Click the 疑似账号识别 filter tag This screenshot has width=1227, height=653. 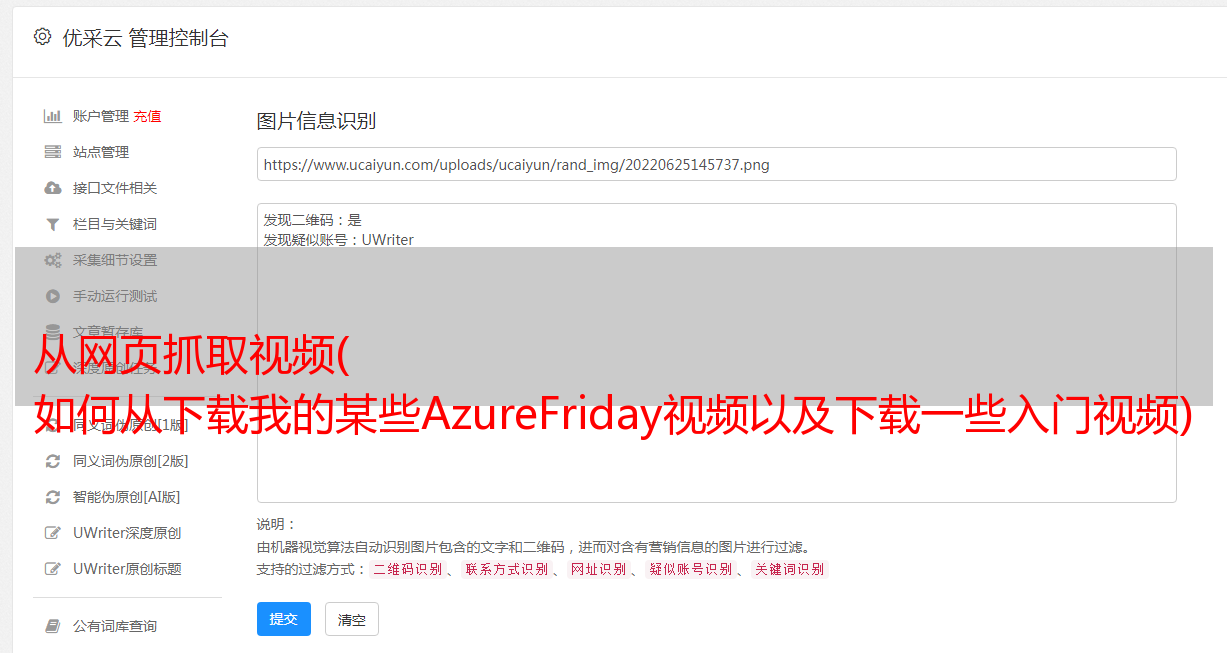690,569
